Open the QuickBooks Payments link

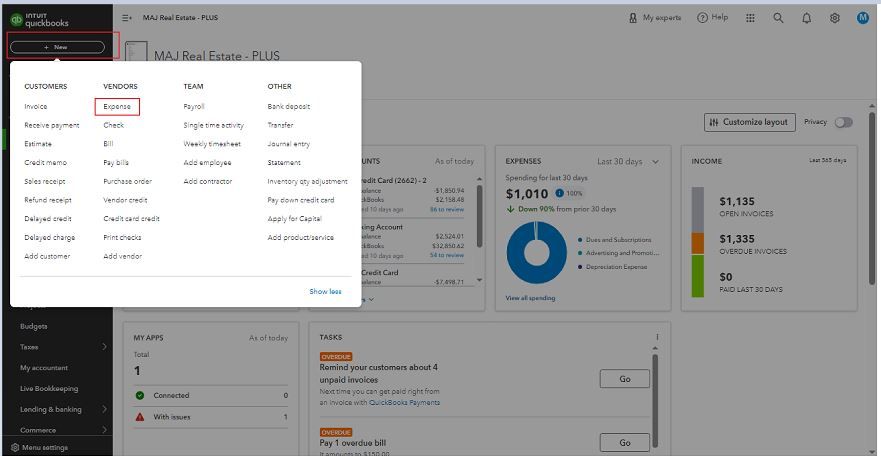click(x=405, y=403)
